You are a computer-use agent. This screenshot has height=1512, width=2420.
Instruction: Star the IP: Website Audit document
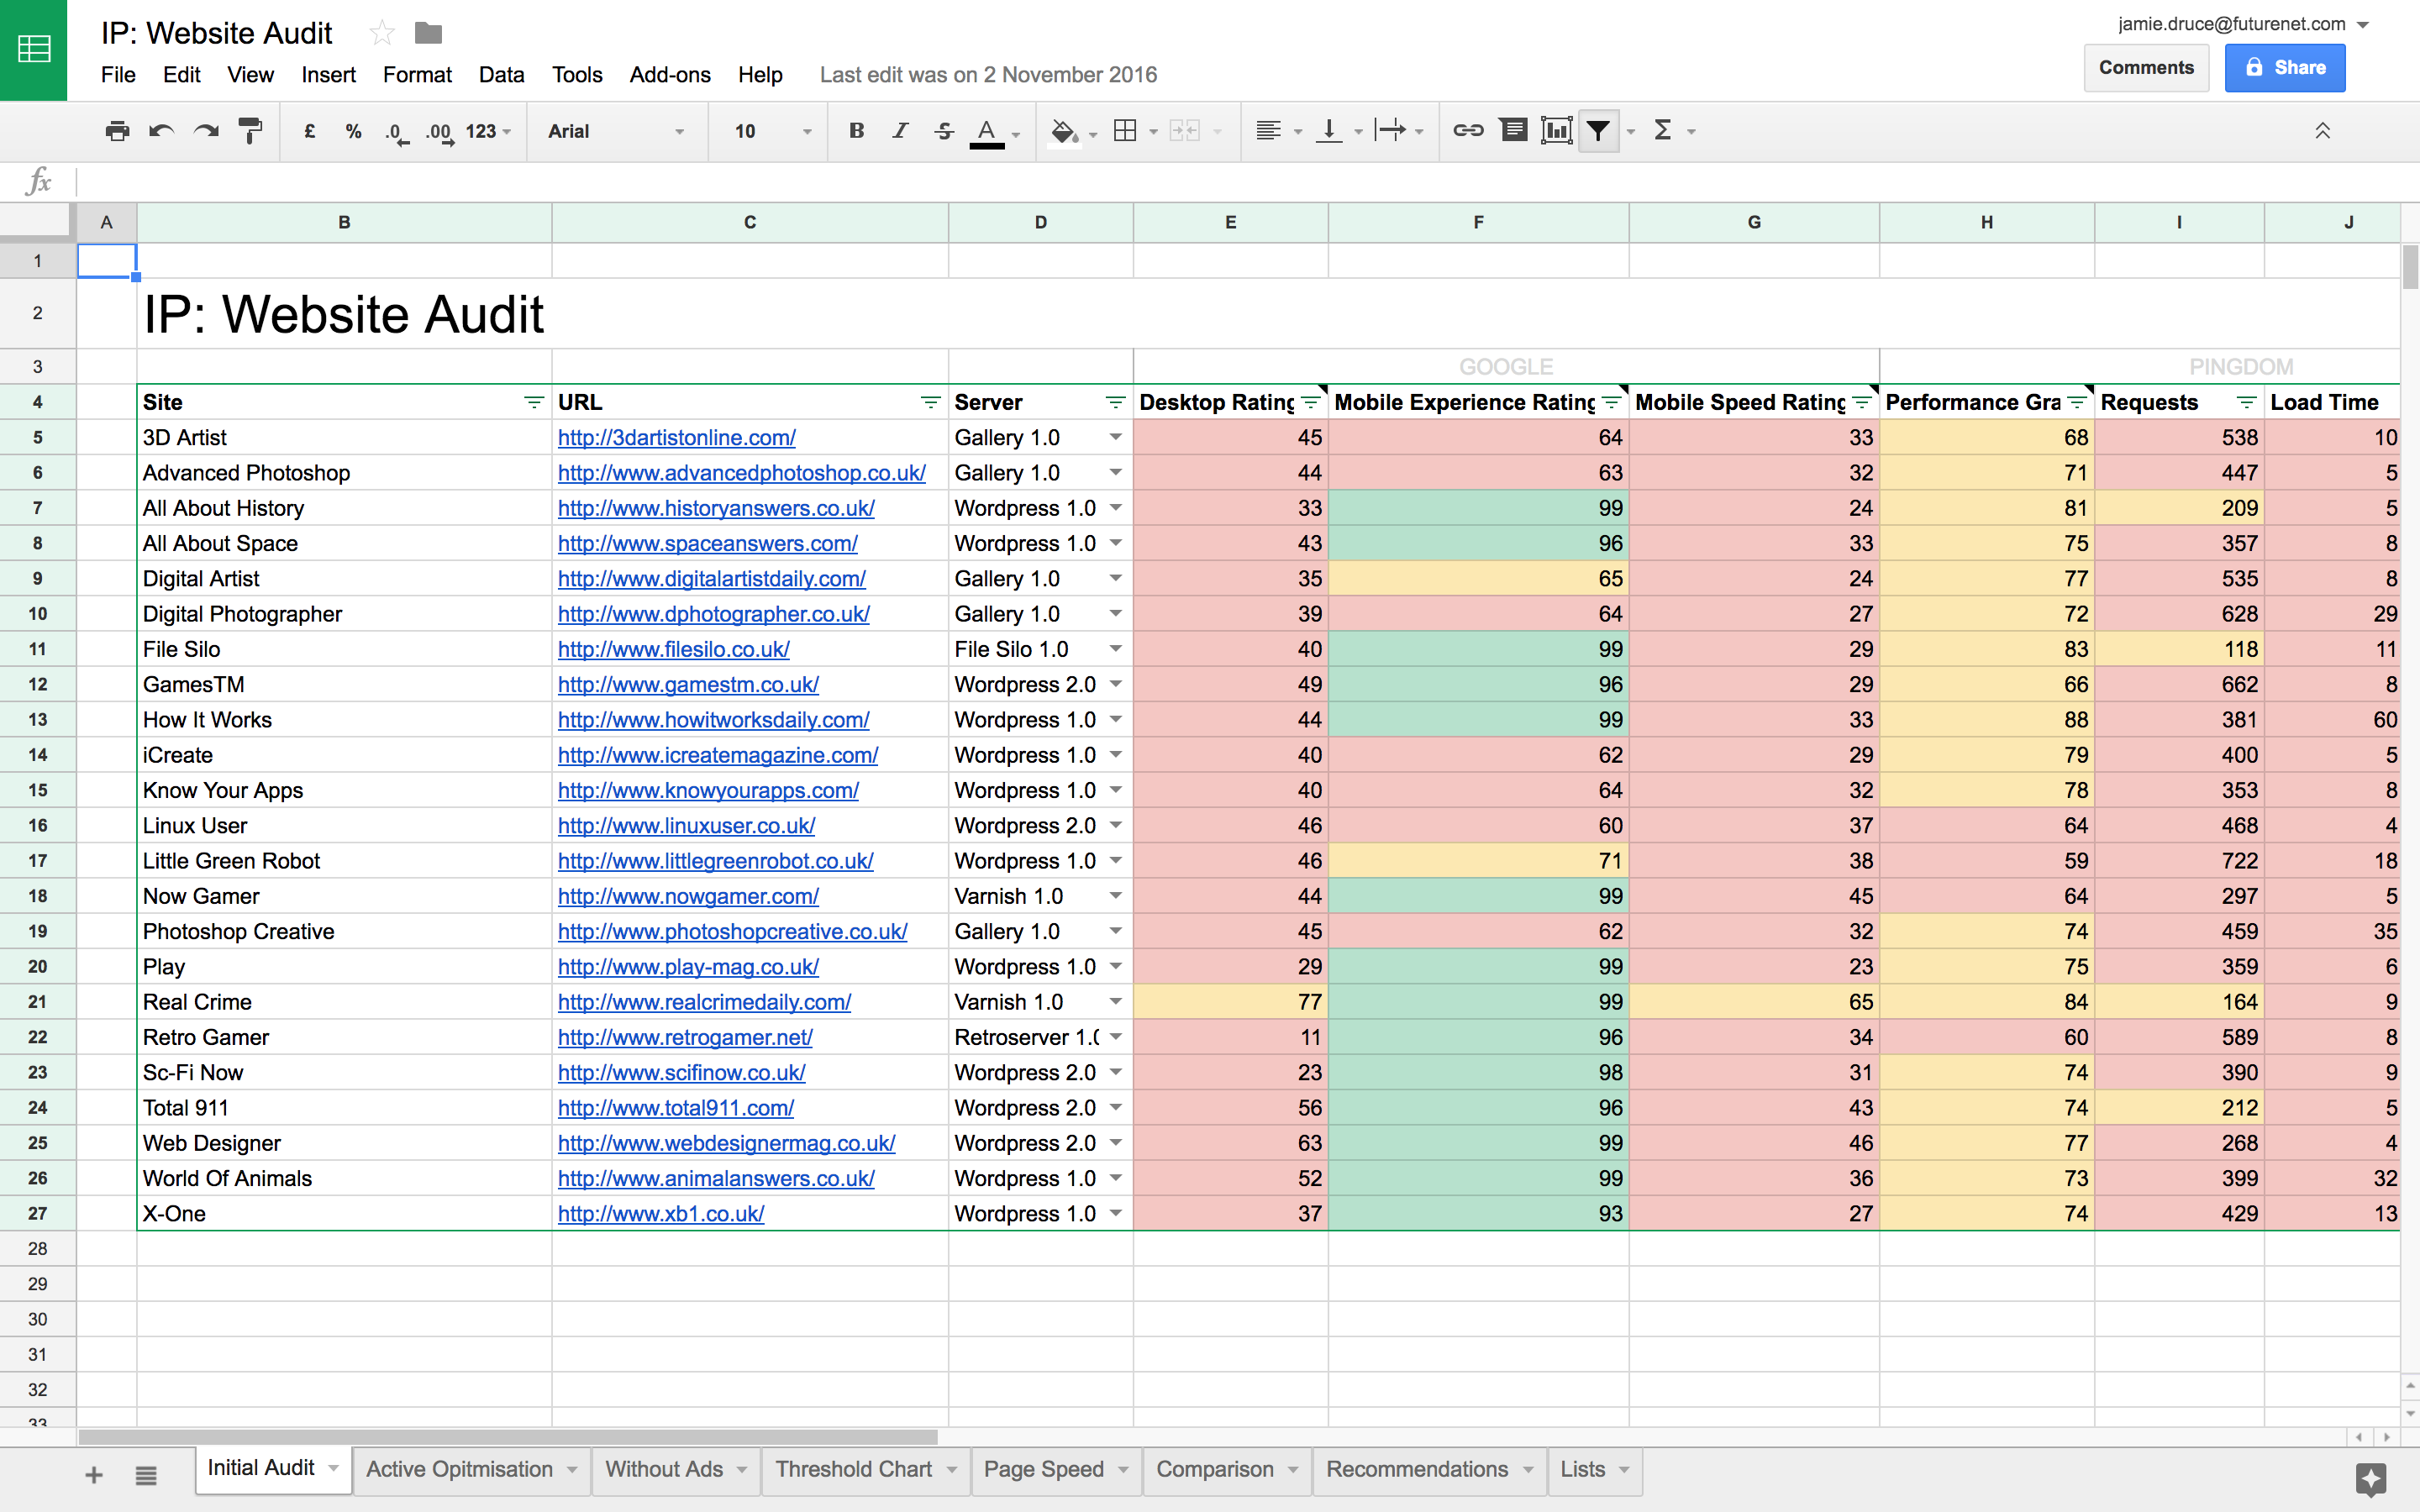click(381, 33)
